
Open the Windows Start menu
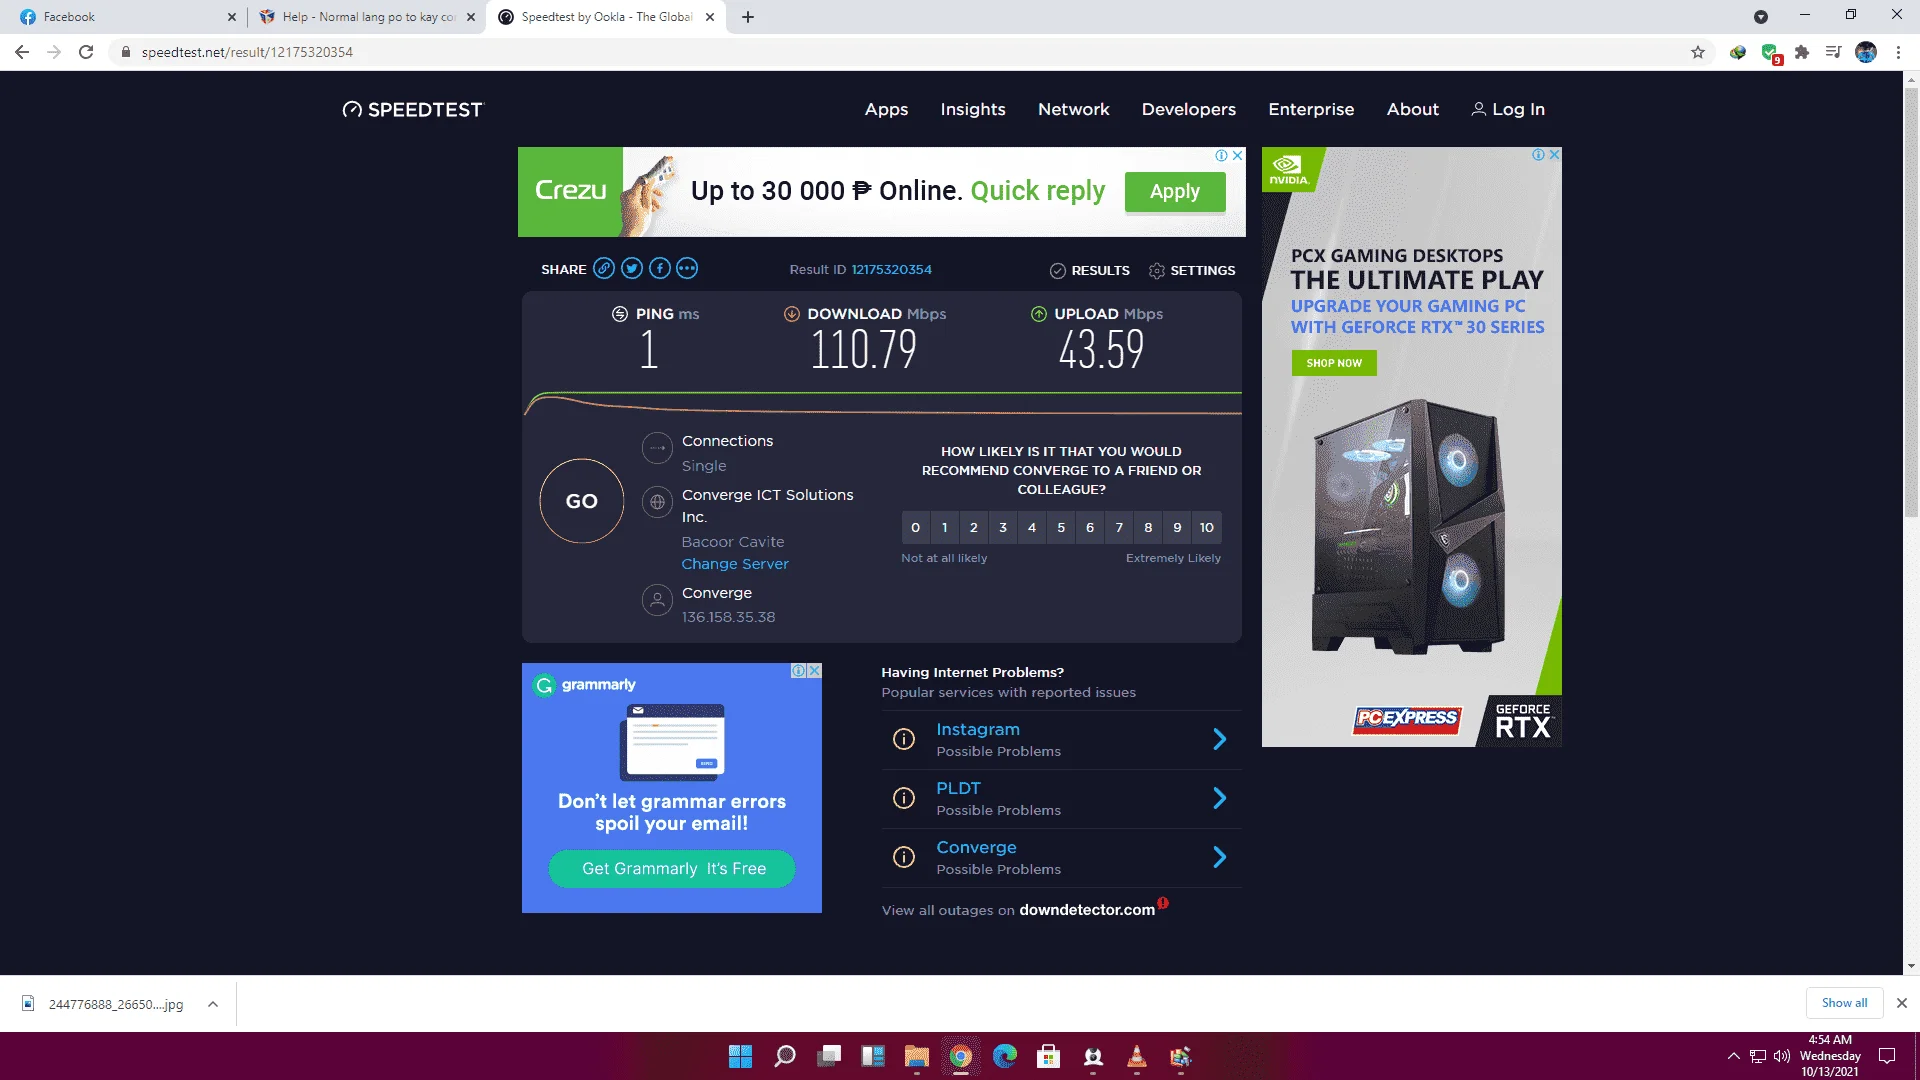tap(740, 1056)
